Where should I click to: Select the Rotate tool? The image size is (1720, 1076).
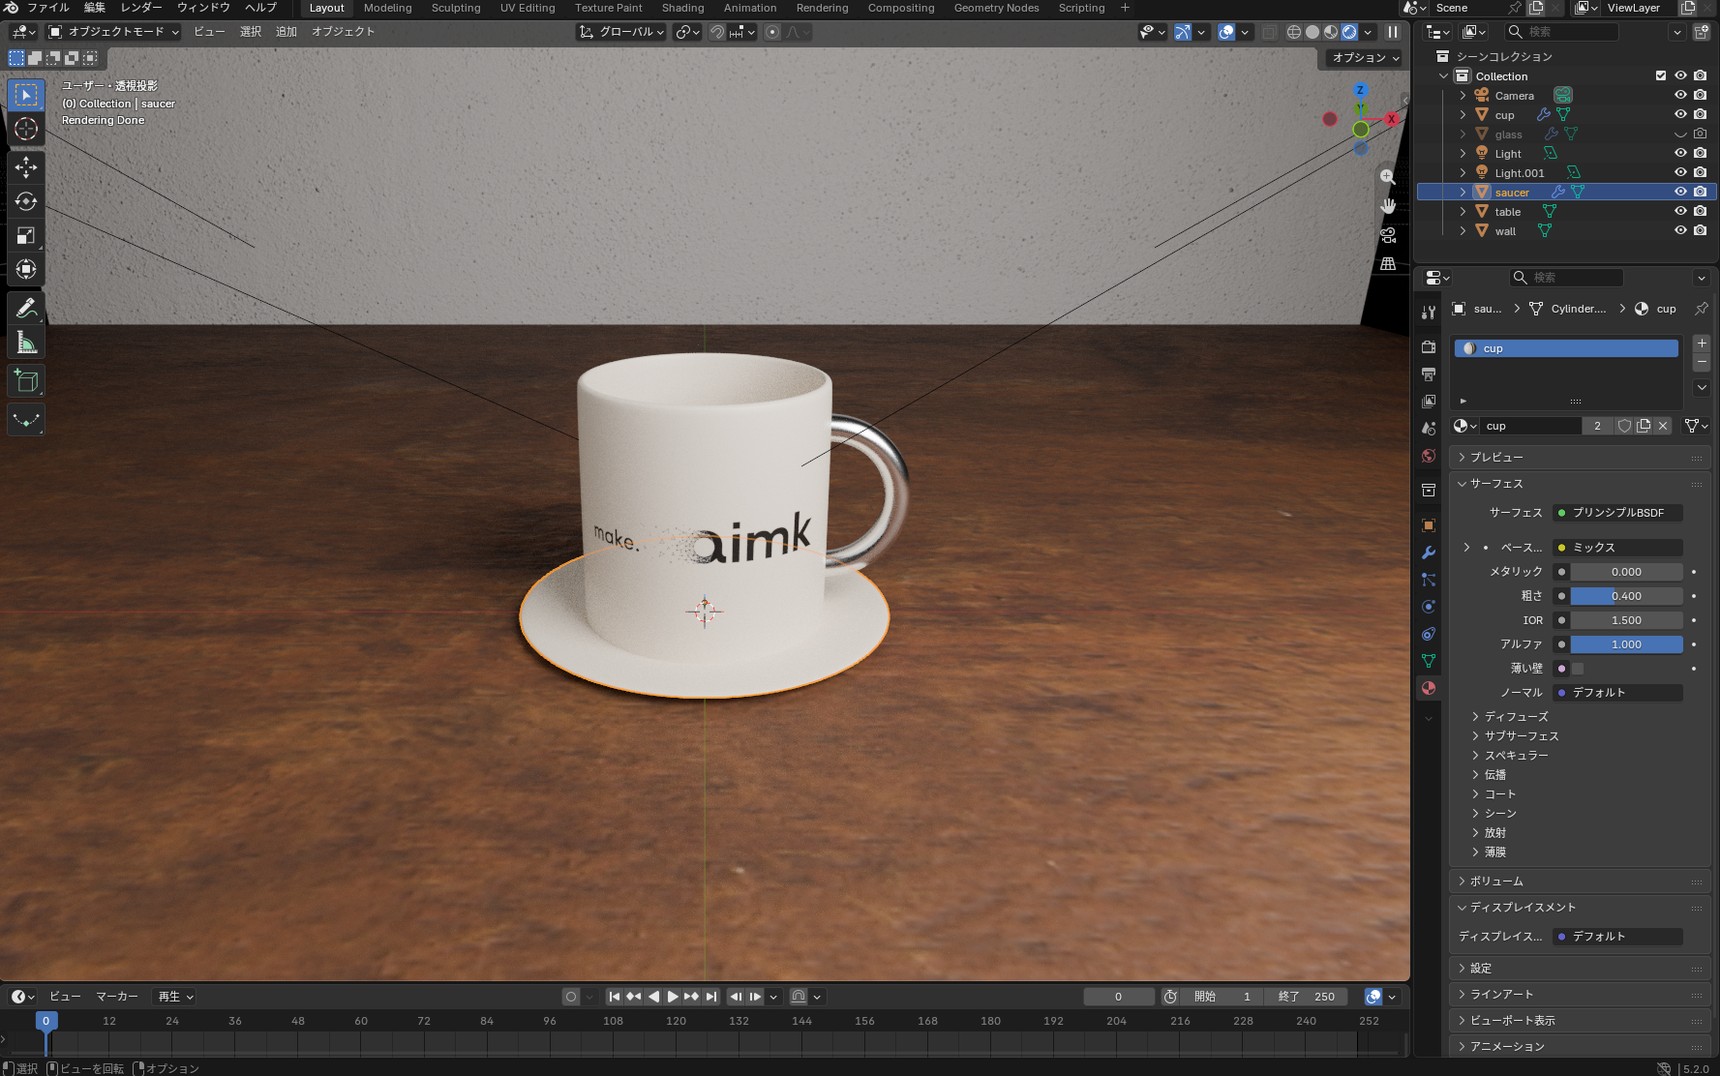click(26, 202)
